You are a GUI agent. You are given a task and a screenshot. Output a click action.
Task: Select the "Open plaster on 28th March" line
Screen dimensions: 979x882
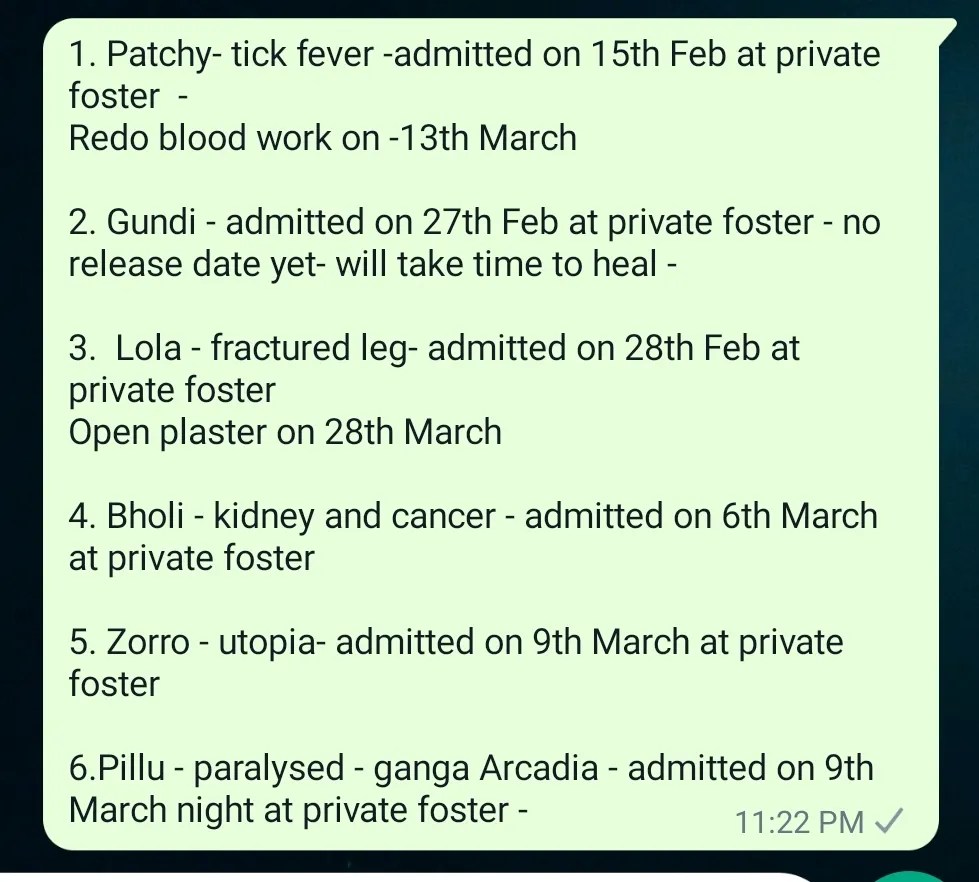click(285, 432)
